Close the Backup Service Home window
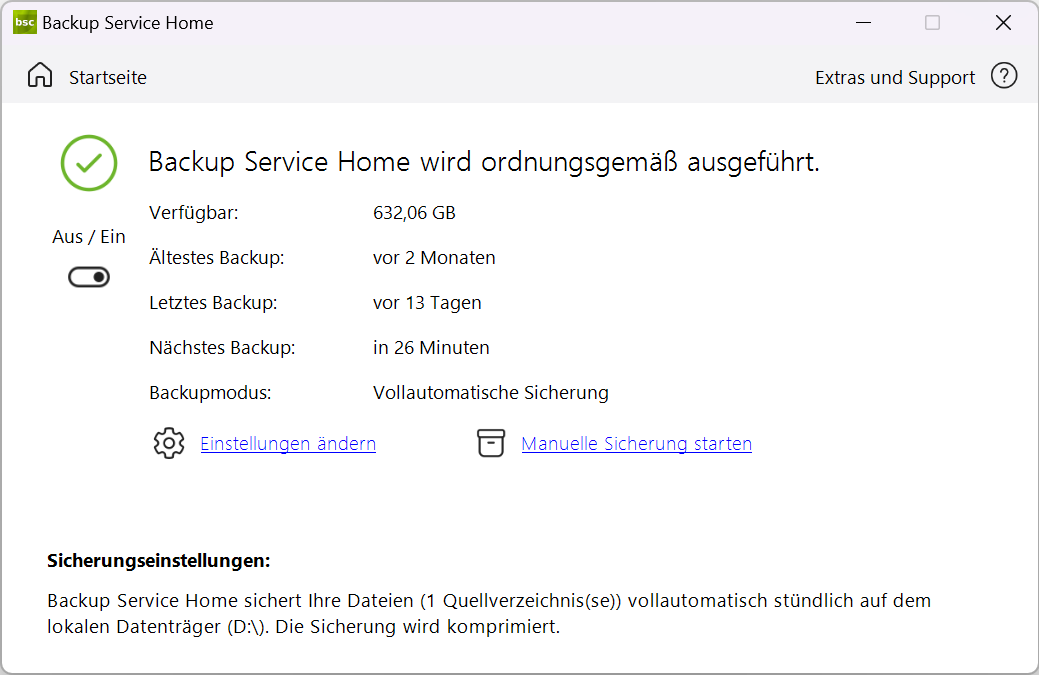 point(1003,22)
